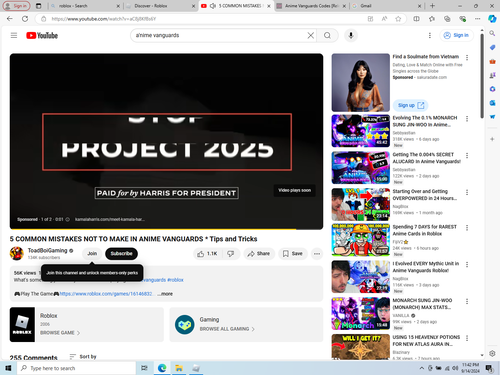Viewport: 500px width, 375px height.
Task: Open the browser profile Sign in button
Action: click(16, 6)
